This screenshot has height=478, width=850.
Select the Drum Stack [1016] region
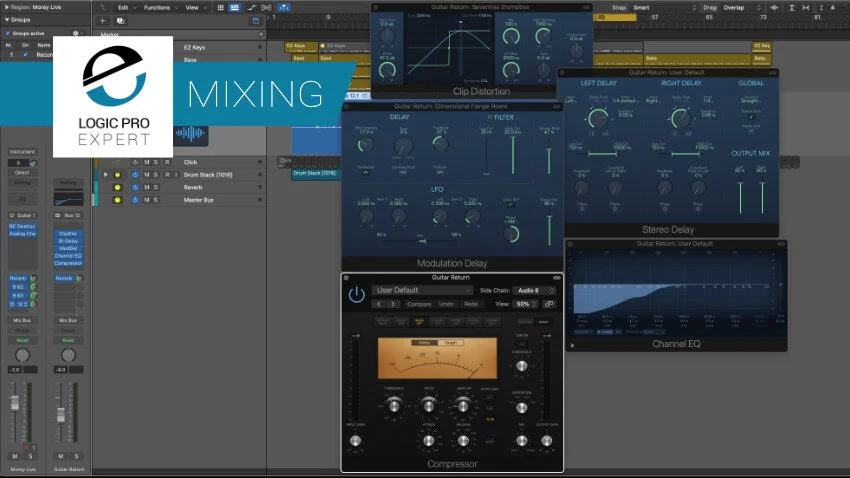pos(314,174)
